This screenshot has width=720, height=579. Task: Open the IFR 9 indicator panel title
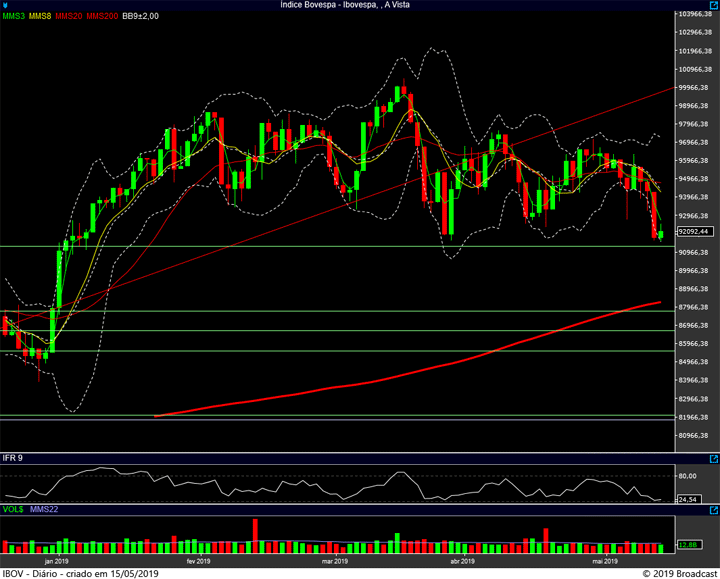[13, 457]
